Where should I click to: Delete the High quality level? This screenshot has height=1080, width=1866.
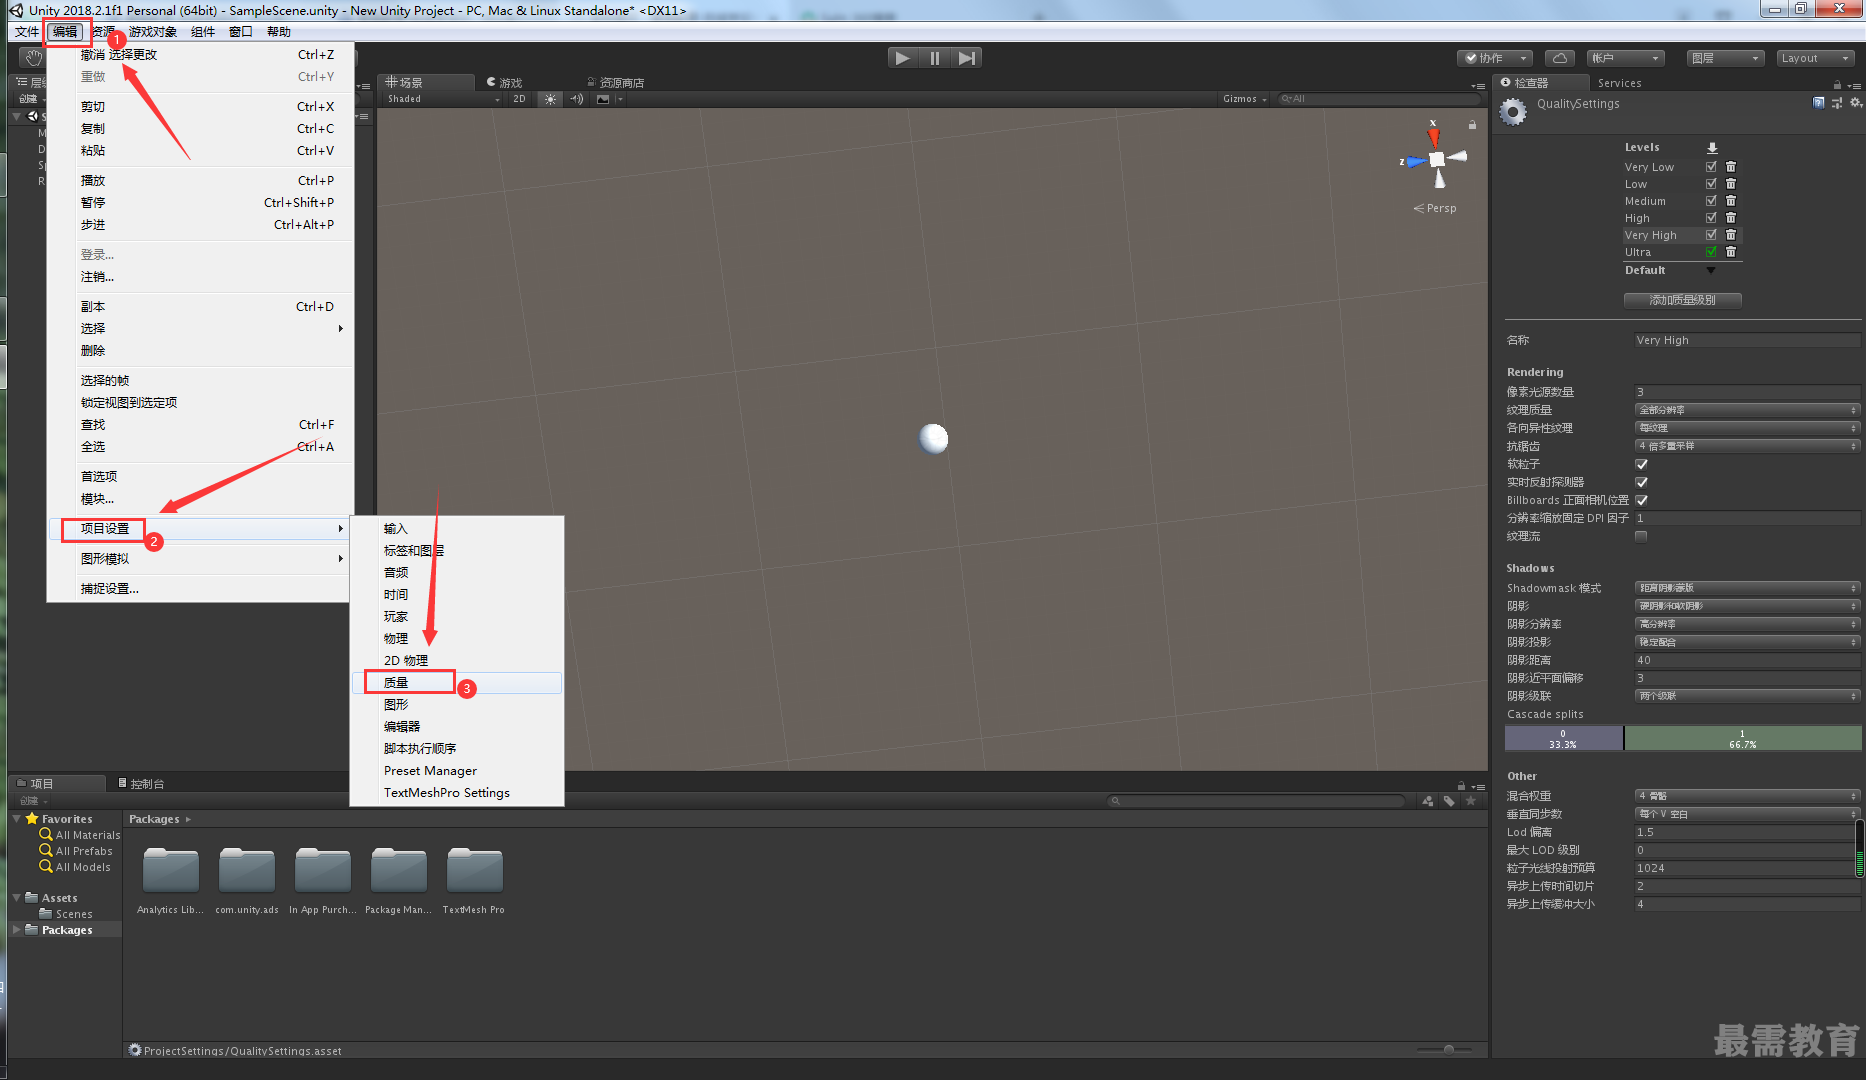click(1731, 218)
